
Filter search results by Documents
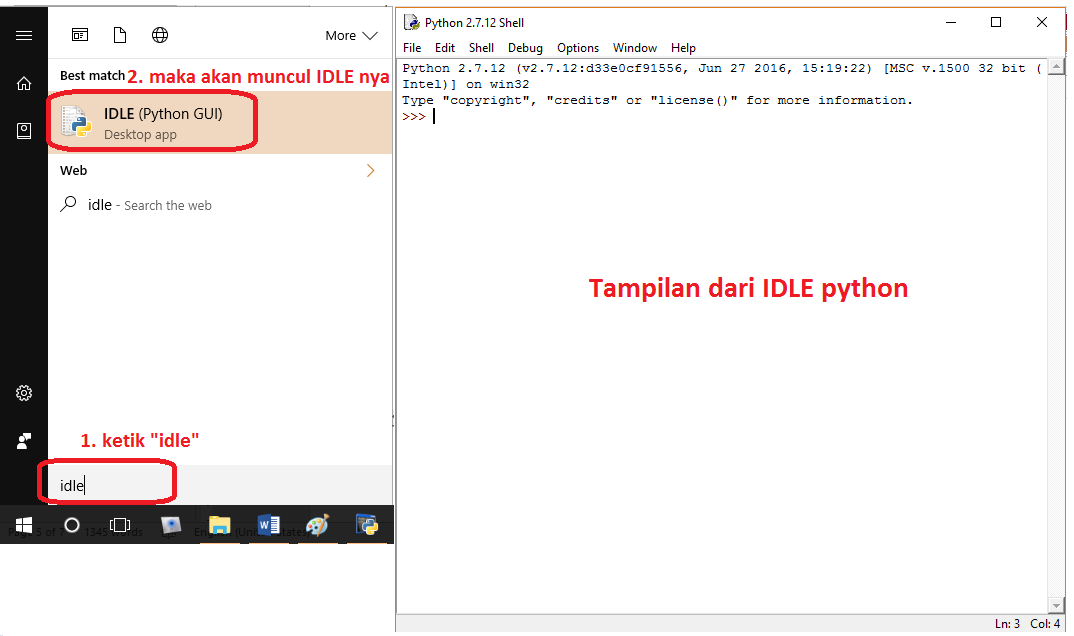(120, 34)
